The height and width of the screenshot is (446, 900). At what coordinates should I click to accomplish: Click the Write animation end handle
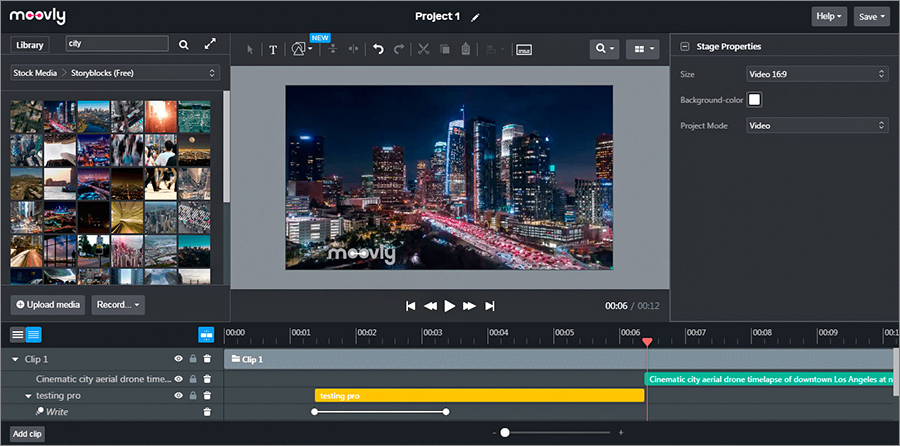pos(447,412)
